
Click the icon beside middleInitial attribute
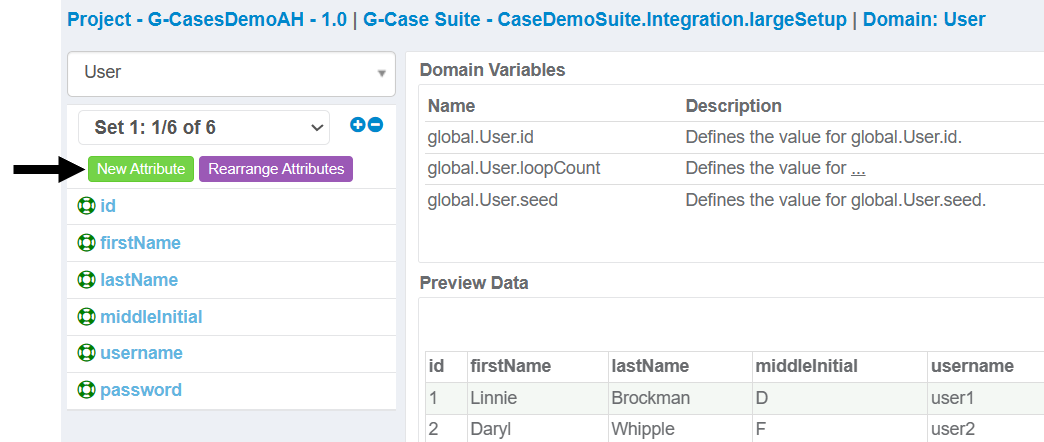coord(86,317)
